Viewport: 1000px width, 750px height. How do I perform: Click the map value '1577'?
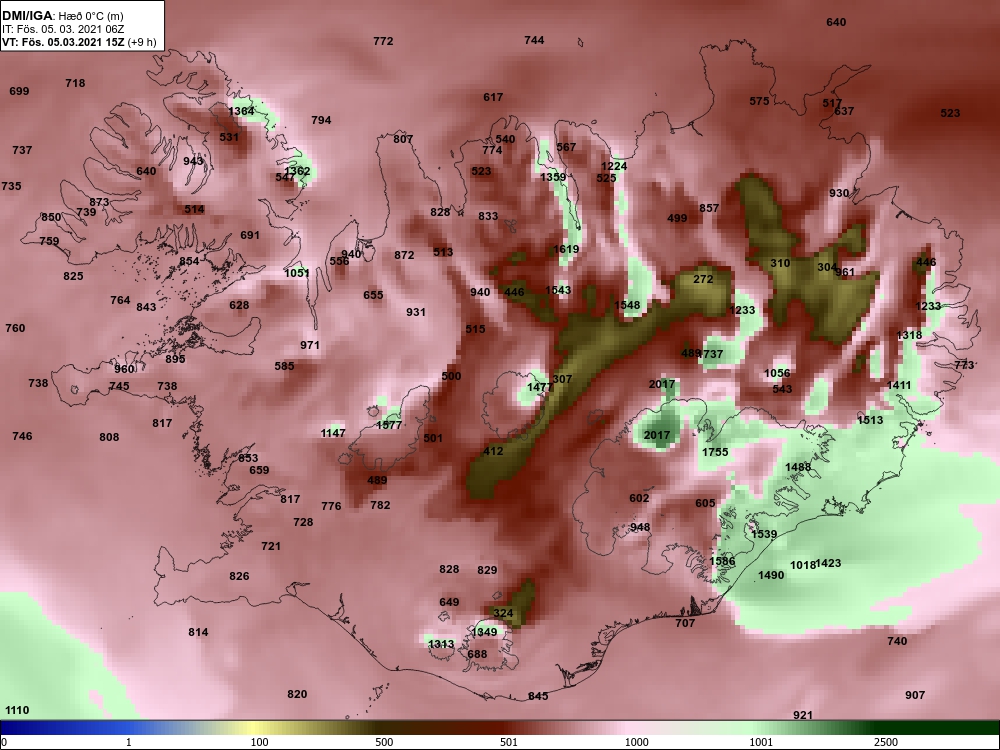389,425
